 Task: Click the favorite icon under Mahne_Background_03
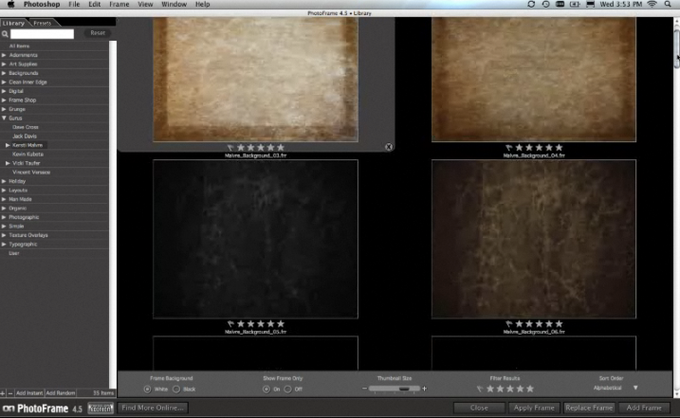tap(231, 148)
